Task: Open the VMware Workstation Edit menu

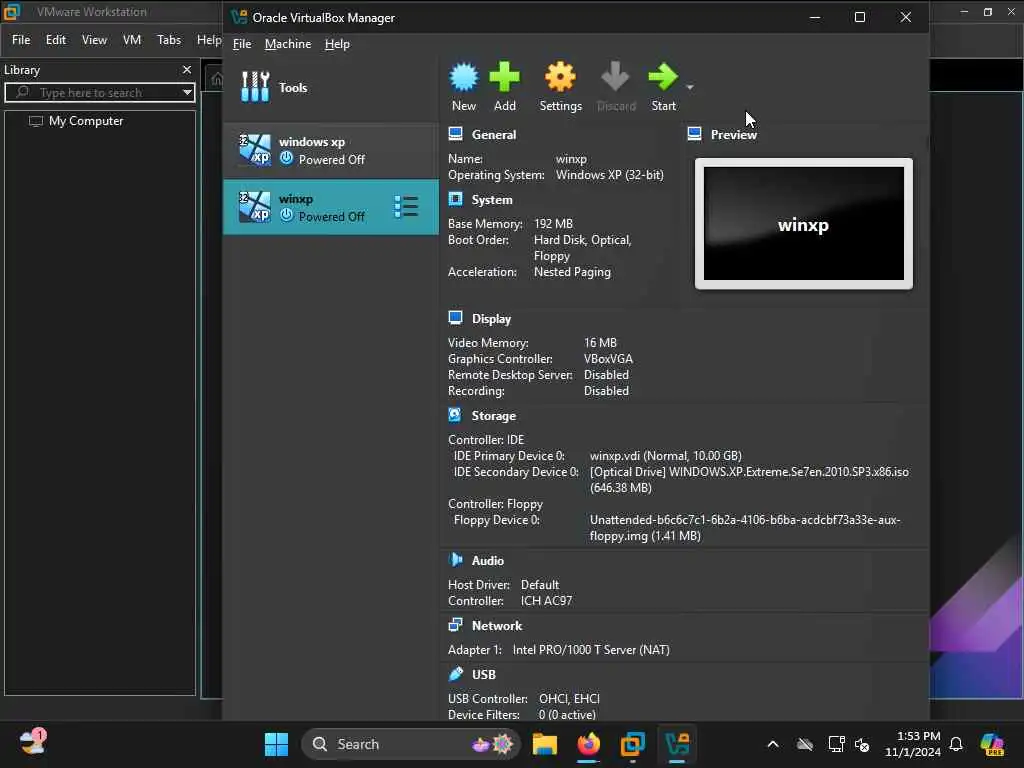Action: 56,40
